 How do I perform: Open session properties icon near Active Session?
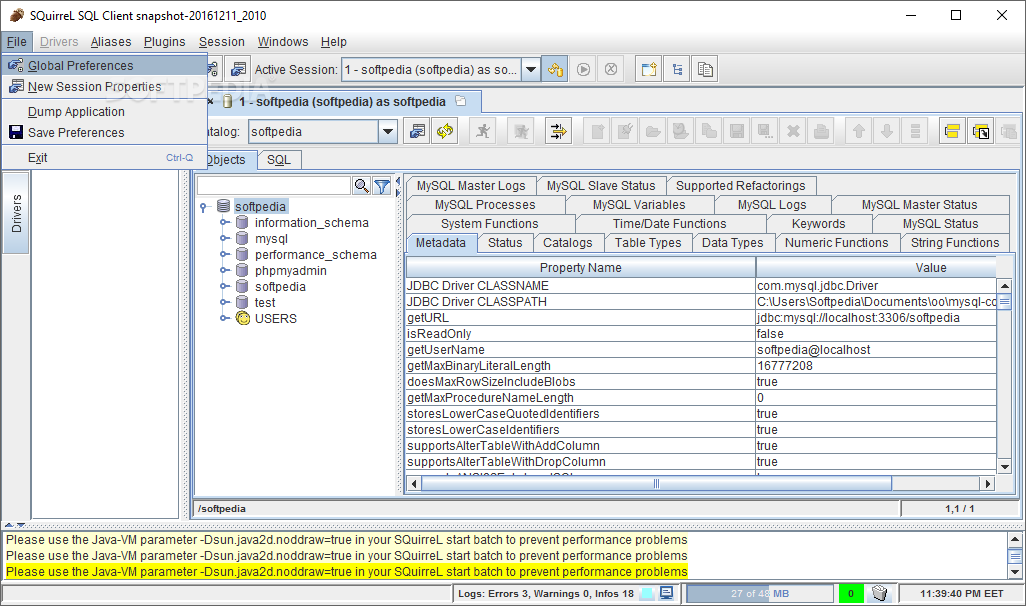point(239,69)
